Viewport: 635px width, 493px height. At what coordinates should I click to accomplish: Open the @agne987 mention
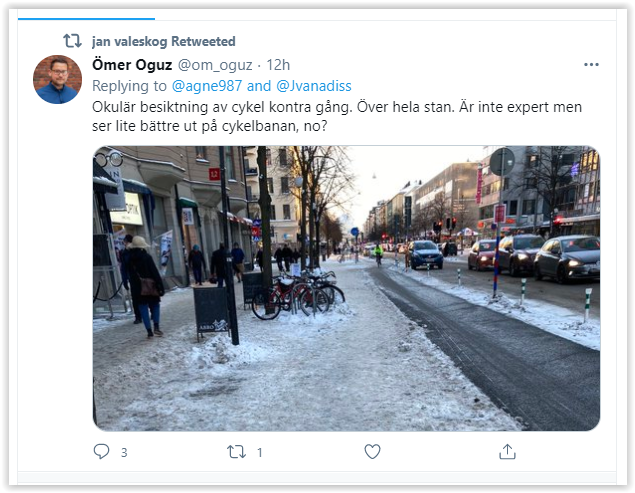[x=207, y=86]
